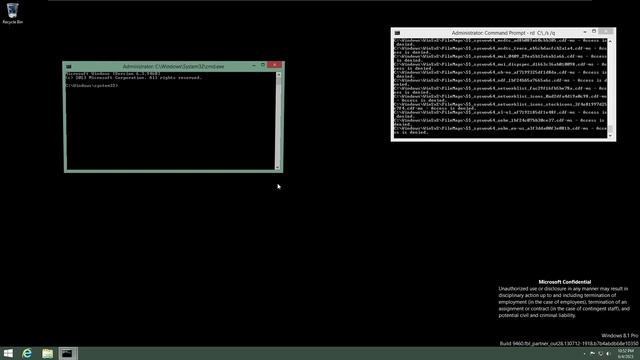Screen dimensions: 640x360
Task: Click scroll-down arrow in rd command window
Action: [x=610, y=136]
